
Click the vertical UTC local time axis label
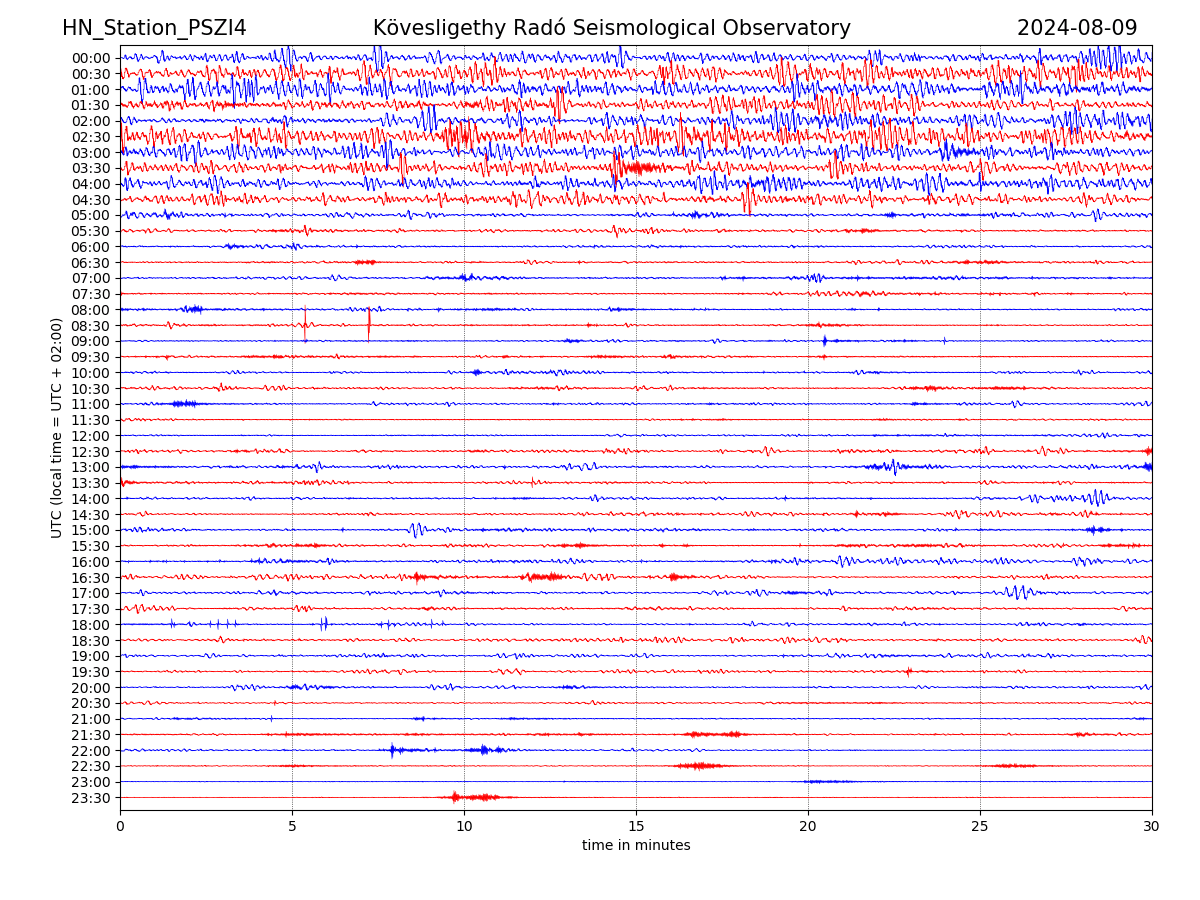point(58,427)
